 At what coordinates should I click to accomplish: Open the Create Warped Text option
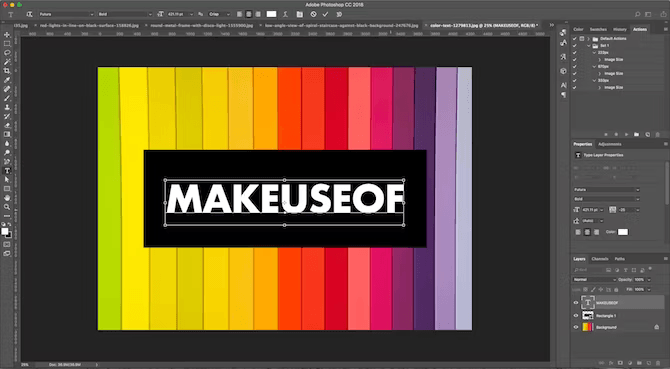point(285,14)
